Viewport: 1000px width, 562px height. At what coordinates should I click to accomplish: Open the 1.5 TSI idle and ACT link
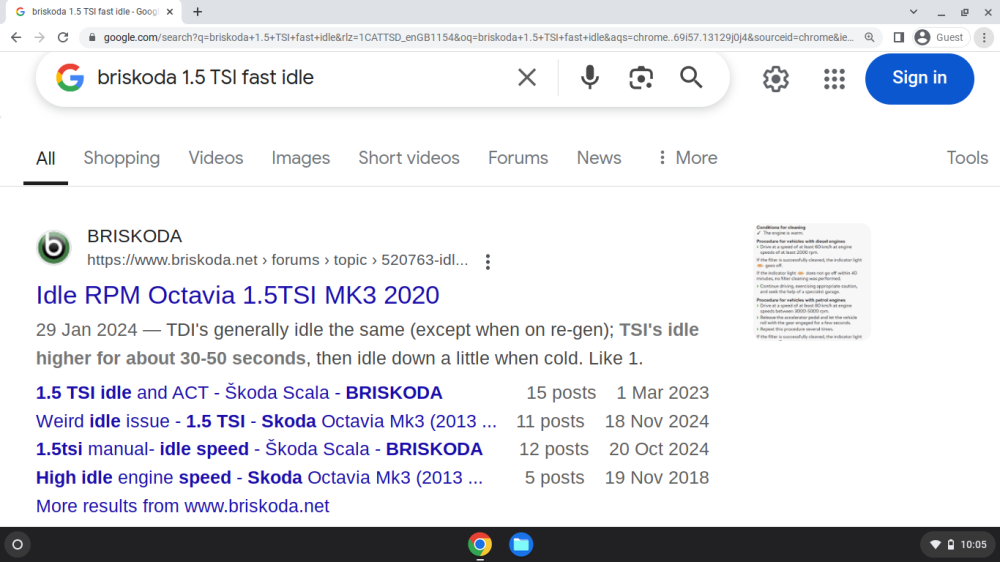239,393
